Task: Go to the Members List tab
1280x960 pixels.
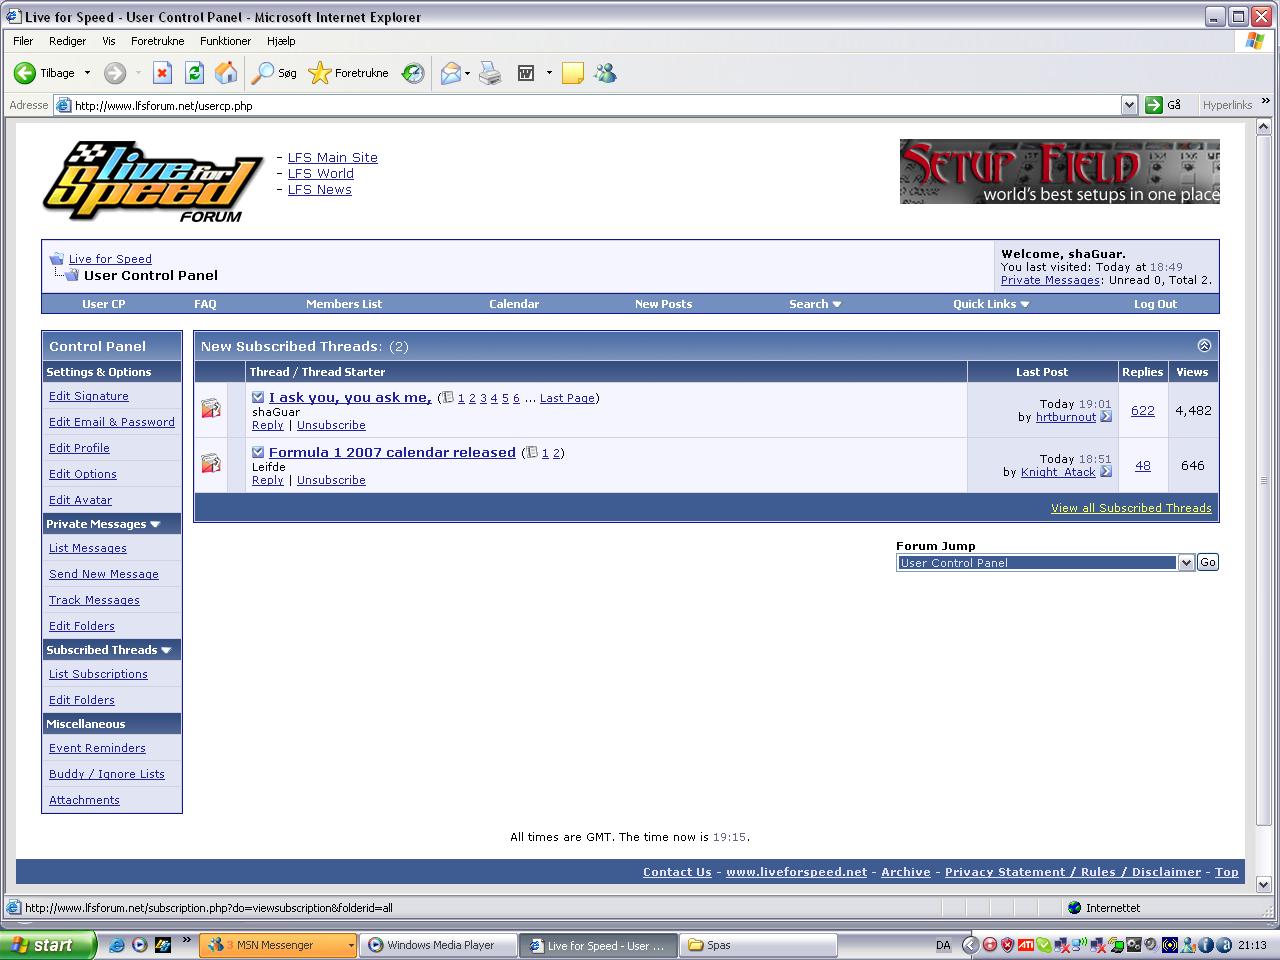Action: 344,304
